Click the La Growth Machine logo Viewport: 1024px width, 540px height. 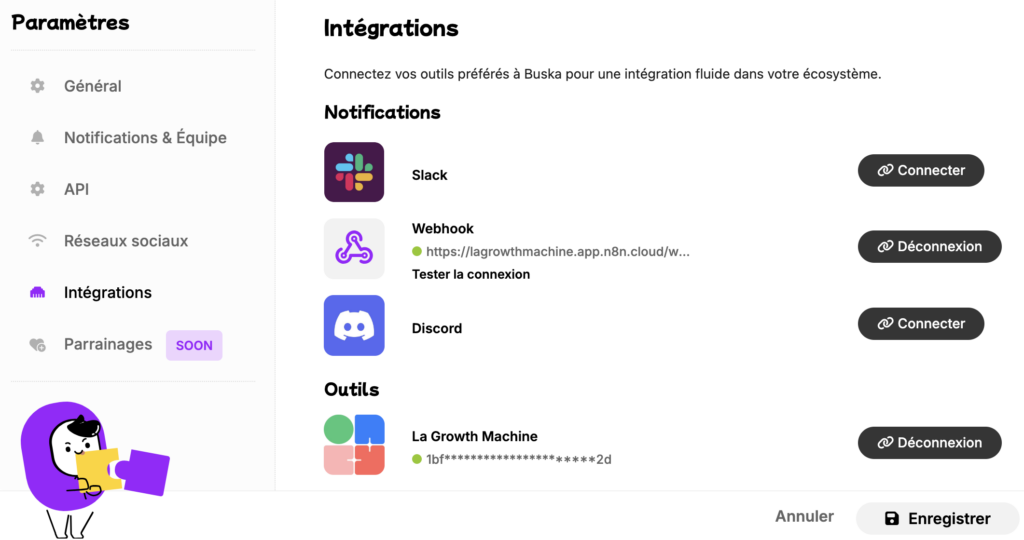[x=354, y=445]
